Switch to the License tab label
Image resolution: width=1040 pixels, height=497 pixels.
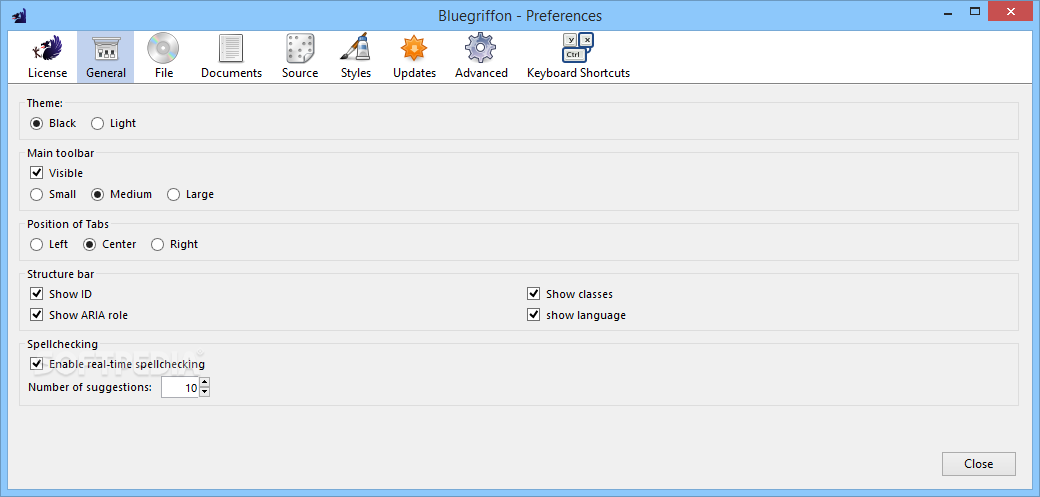point(47,73)
